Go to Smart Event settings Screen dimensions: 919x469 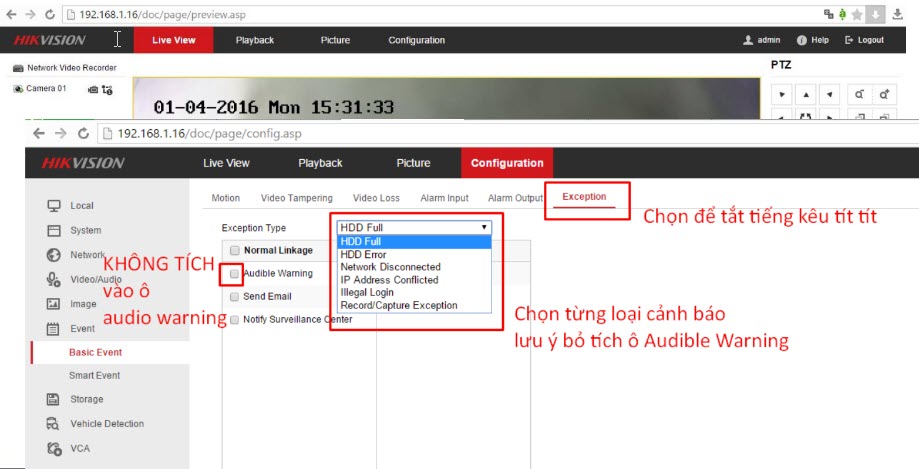[94, 376]
